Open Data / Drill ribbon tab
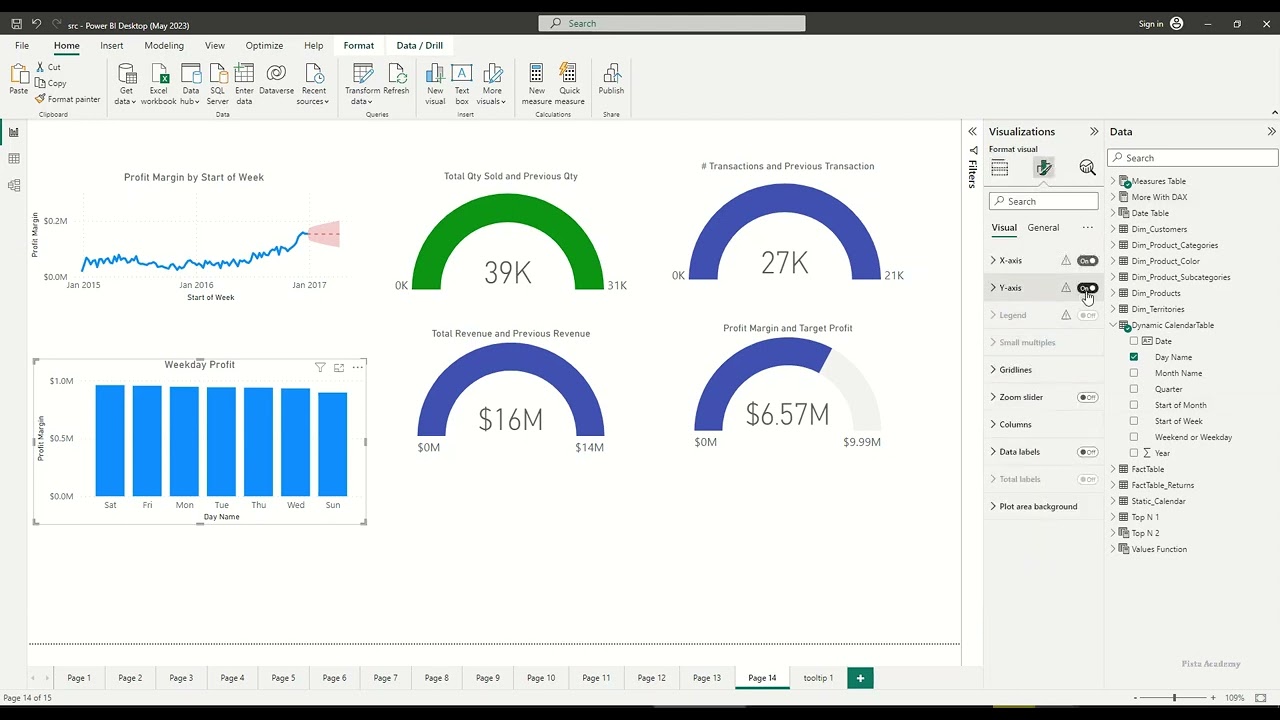1280x720 pixels. pos(420,46)
